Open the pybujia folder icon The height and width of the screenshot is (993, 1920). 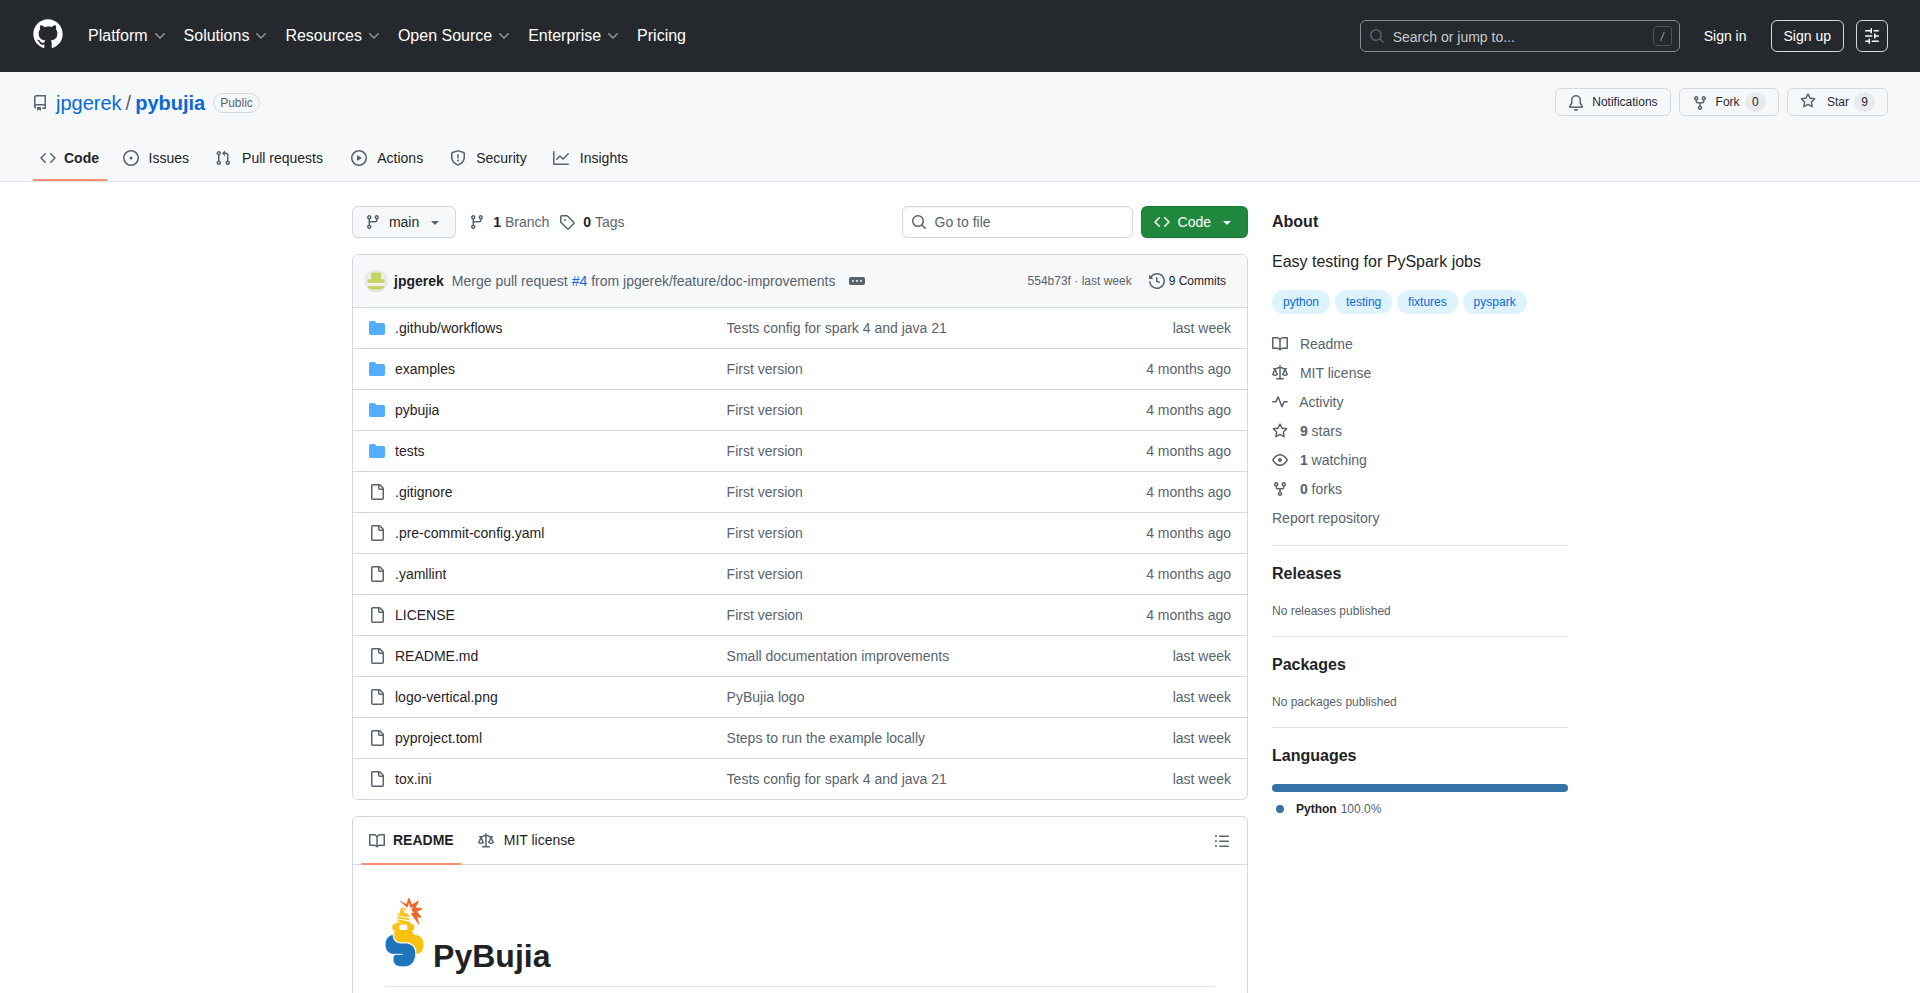(x=377, y=410)
